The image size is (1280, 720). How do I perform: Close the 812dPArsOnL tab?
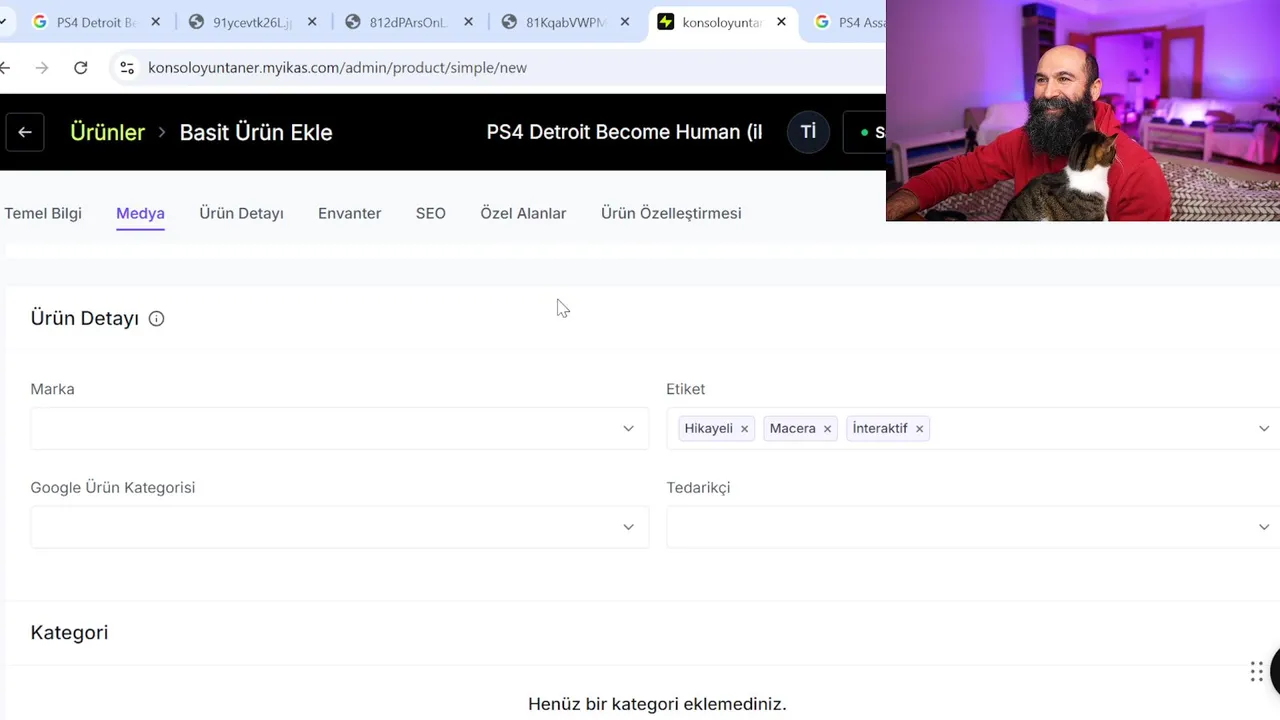[x=468, y=22]
